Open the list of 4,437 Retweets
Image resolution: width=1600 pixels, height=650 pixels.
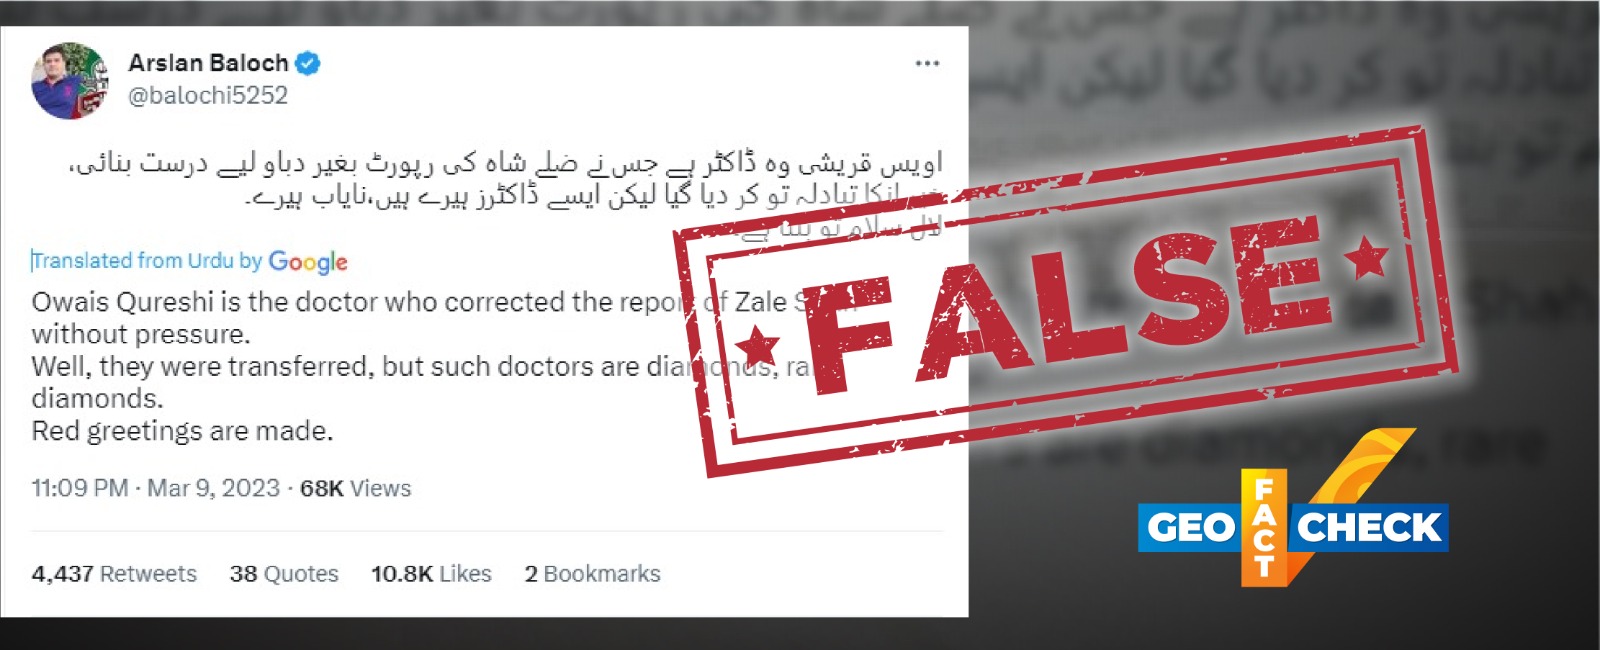[x=114, y=574]
